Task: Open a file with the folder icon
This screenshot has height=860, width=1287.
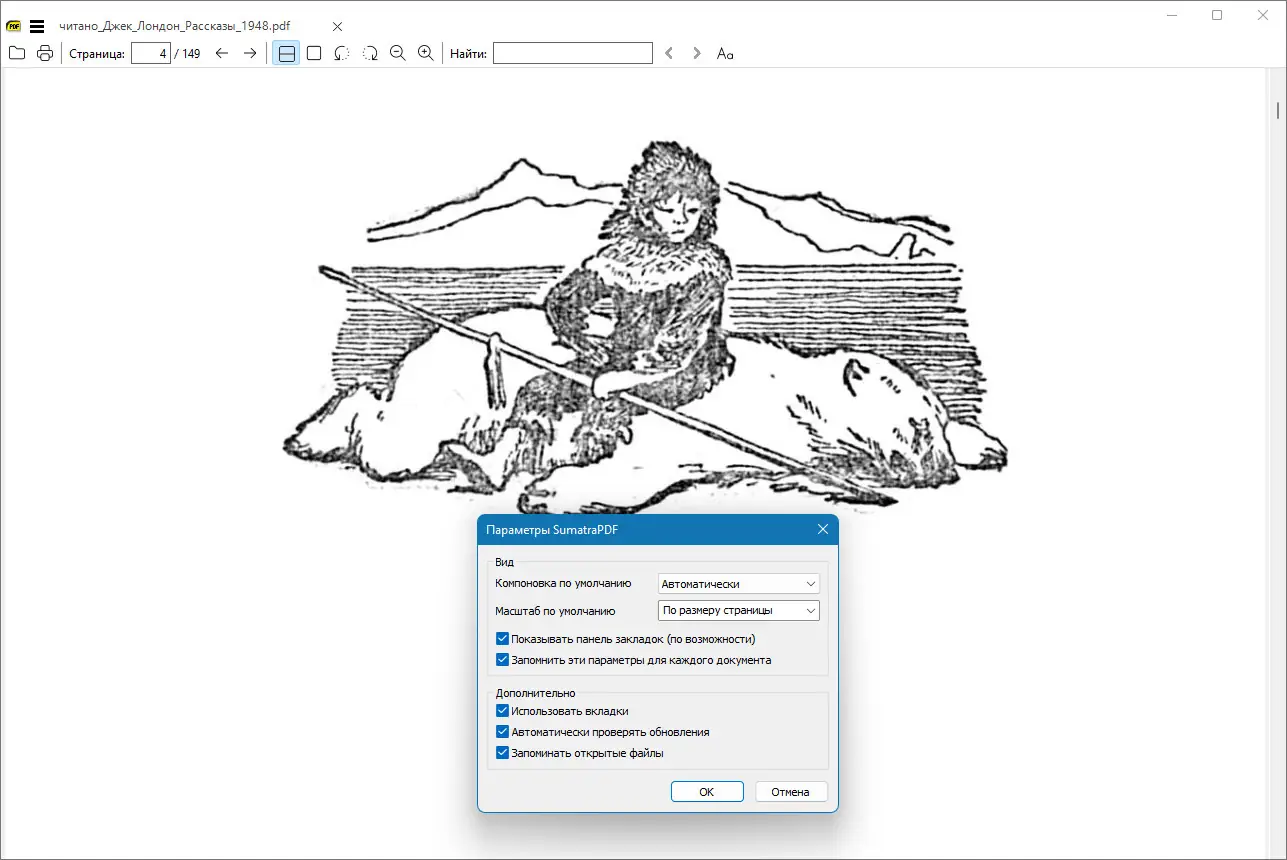Action: pyautogui.click(x=17, y=54)
